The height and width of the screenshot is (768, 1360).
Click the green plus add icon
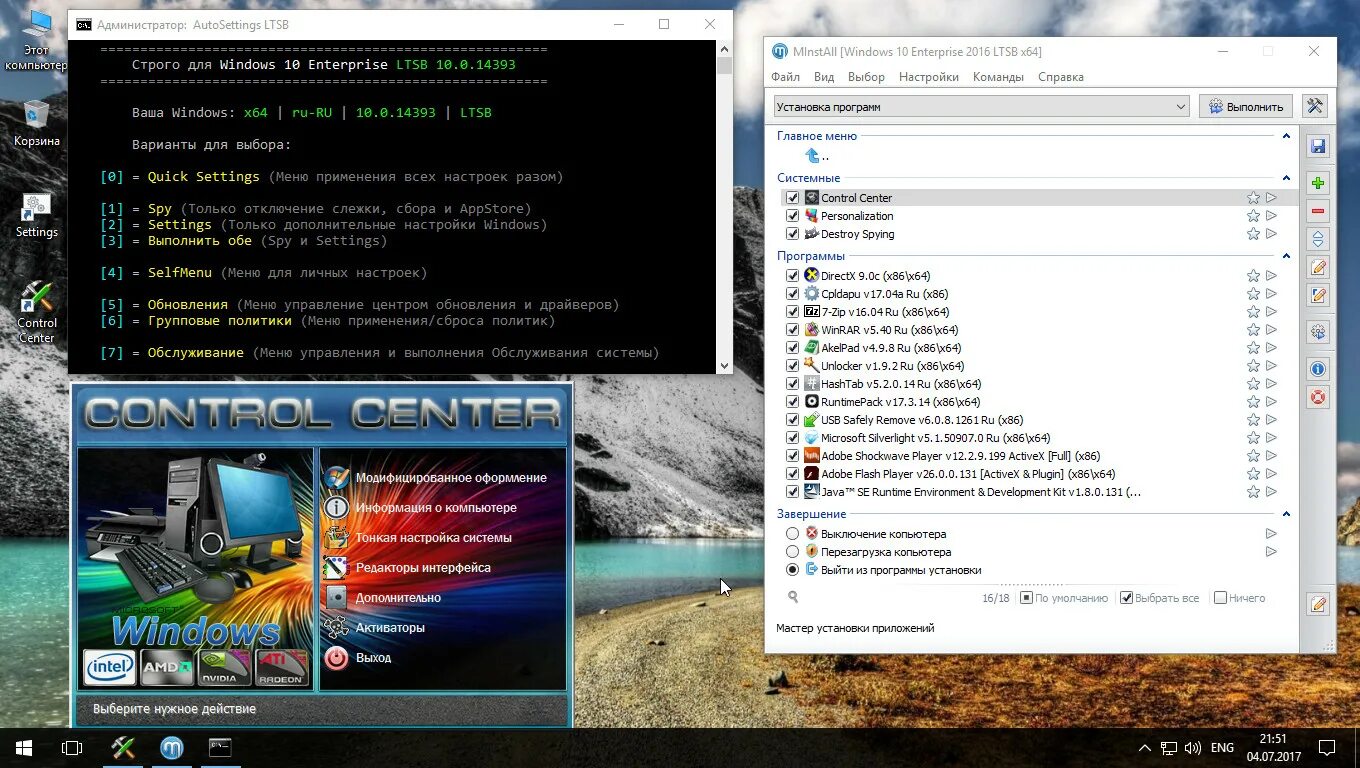[1318, 183]
